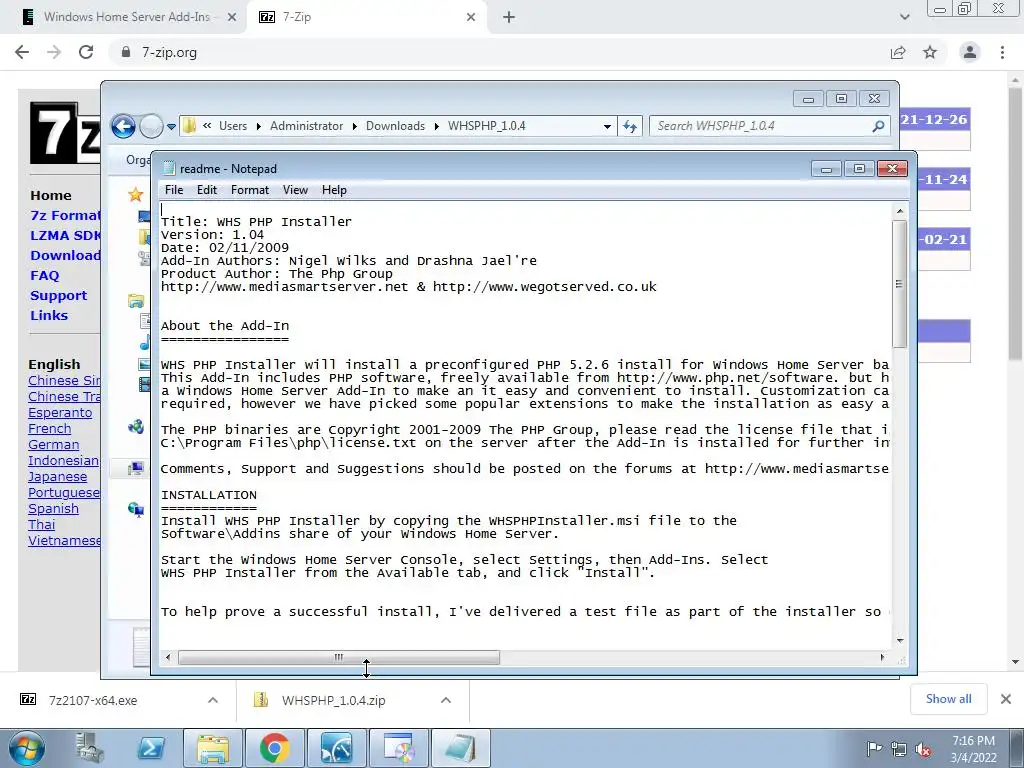Select the German language link
Viewport: 1024px width, 768px height.
[54, 445]
